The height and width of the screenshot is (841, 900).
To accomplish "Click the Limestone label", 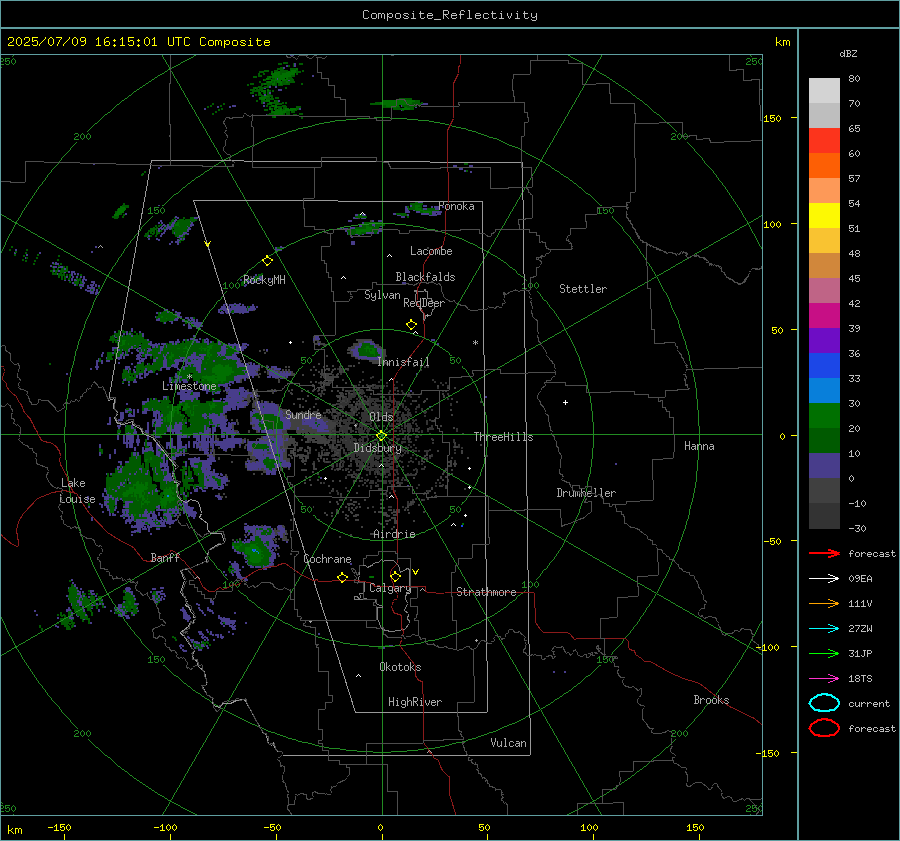I will click(189, 386).
